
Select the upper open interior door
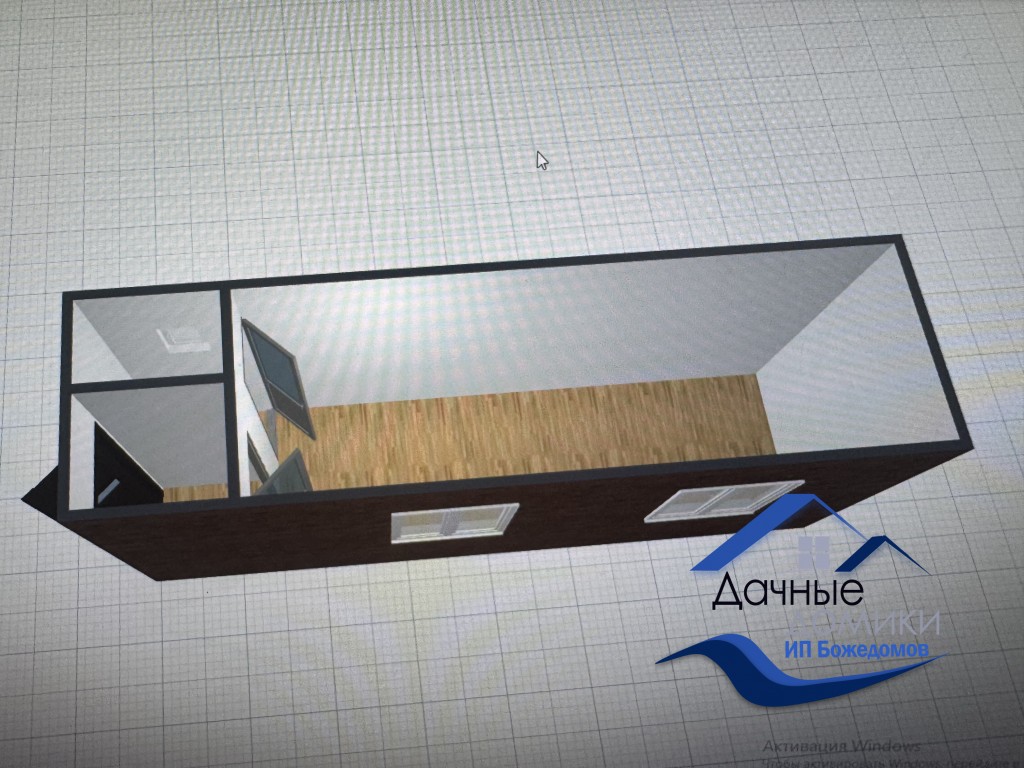tap(278, 377)
